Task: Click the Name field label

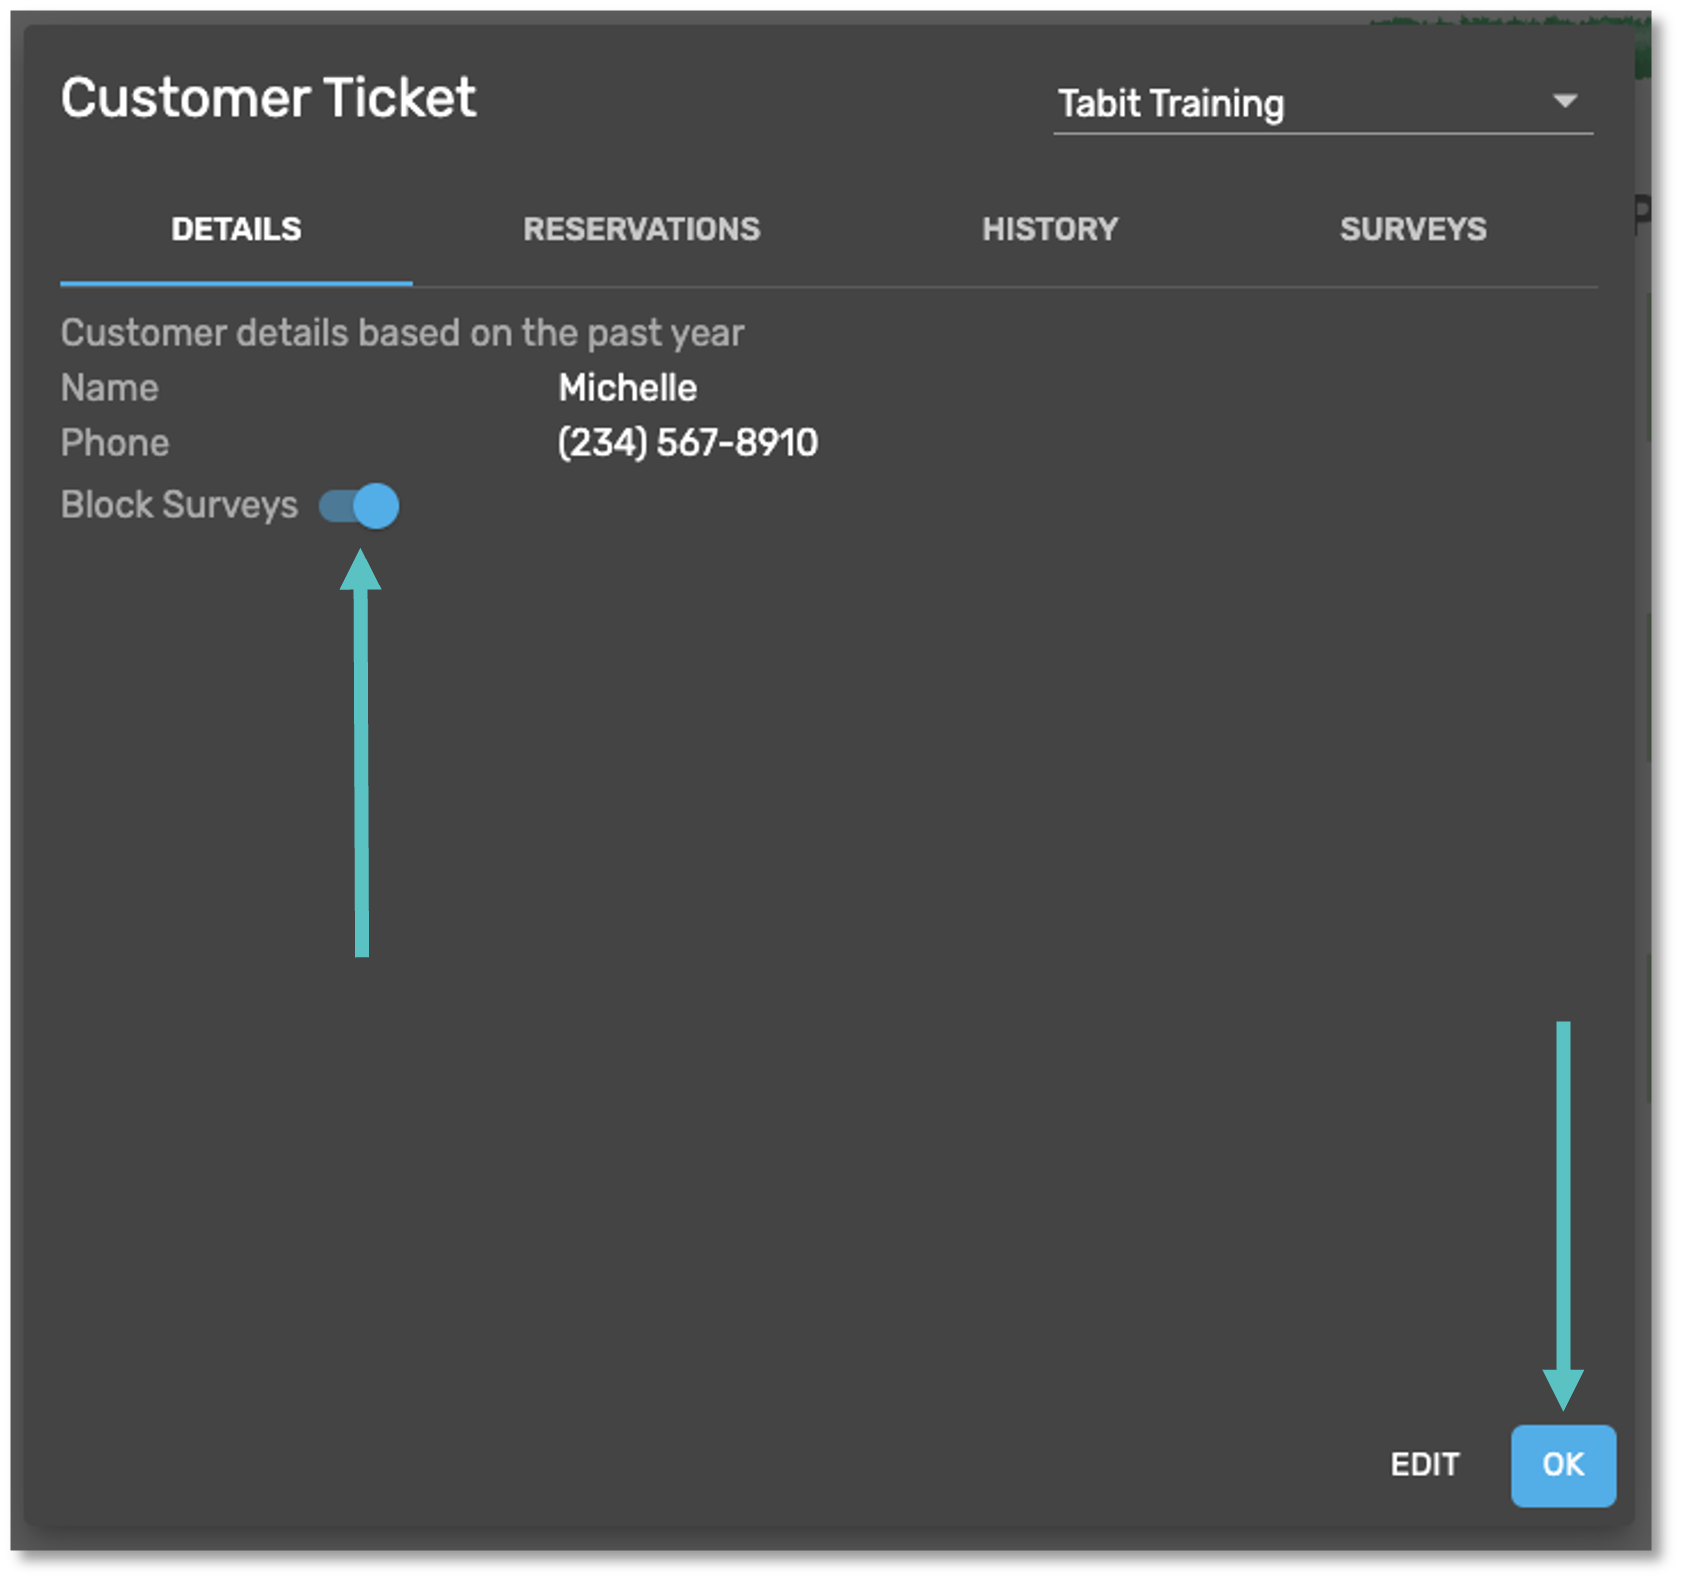Action: click(x=108, y=388)
